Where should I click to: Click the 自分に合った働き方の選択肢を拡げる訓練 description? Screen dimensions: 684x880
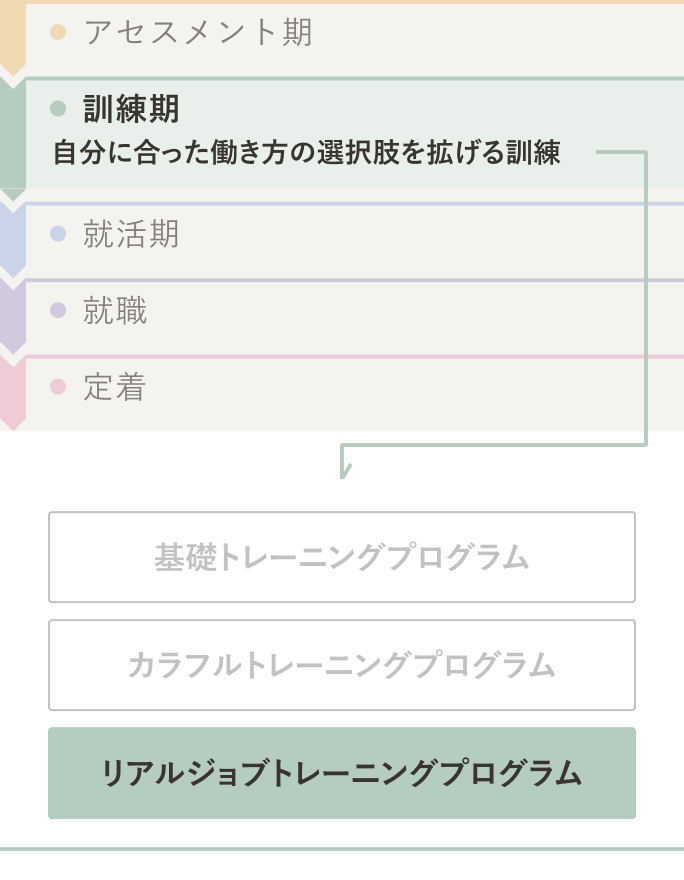(307, 153)
